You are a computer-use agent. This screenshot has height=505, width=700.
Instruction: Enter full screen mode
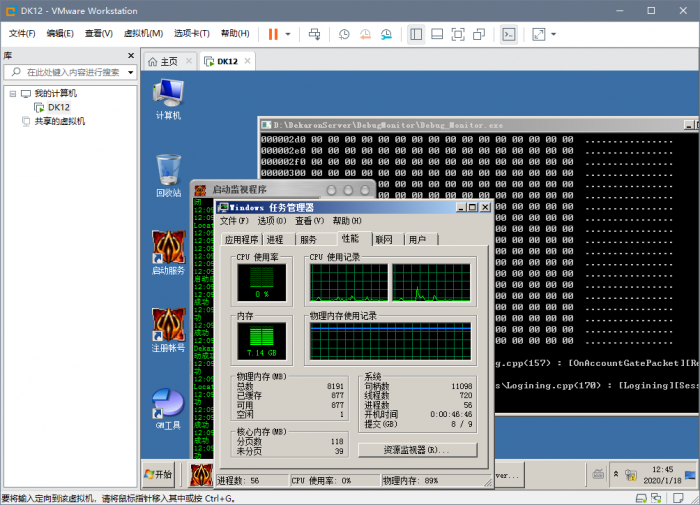[458, 34]
